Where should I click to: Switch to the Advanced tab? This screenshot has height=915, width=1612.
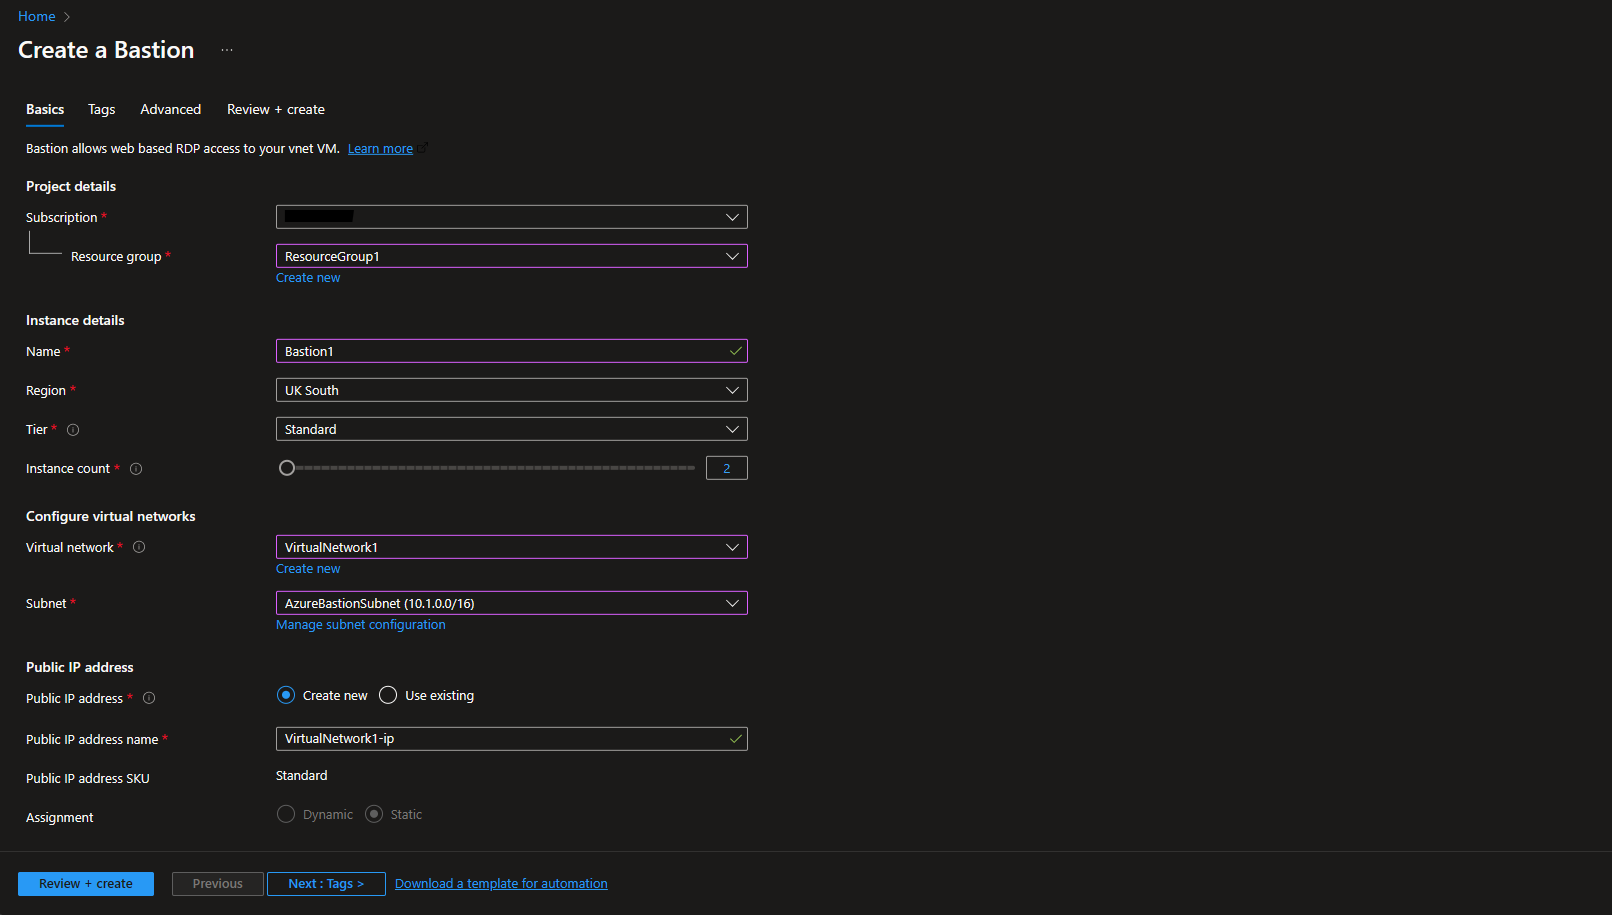[170, 109]
